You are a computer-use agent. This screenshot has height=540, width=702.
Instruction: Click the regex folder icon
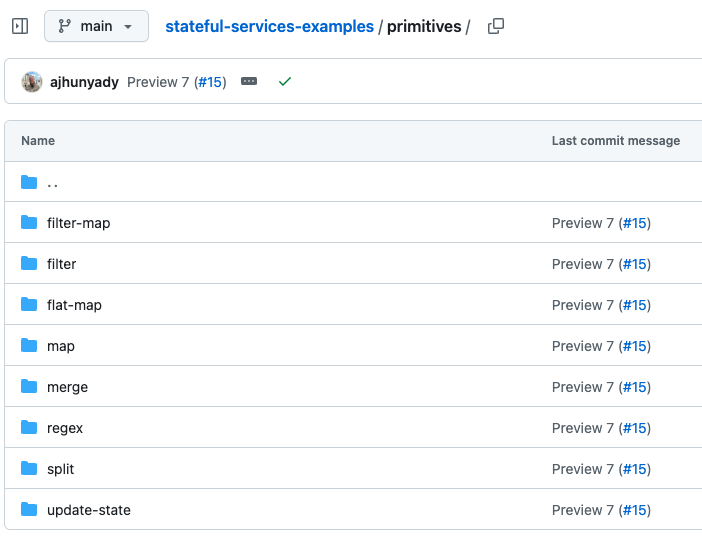pos(29,428)
